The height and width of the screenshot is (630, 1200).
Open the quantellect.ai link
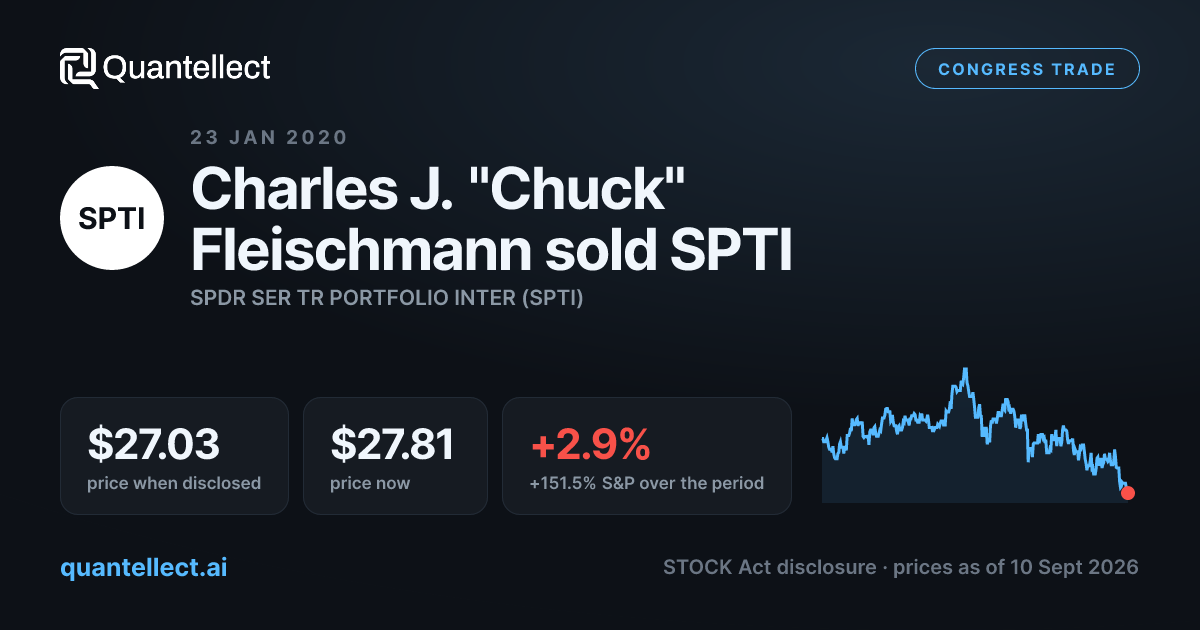tap(144, 567)
